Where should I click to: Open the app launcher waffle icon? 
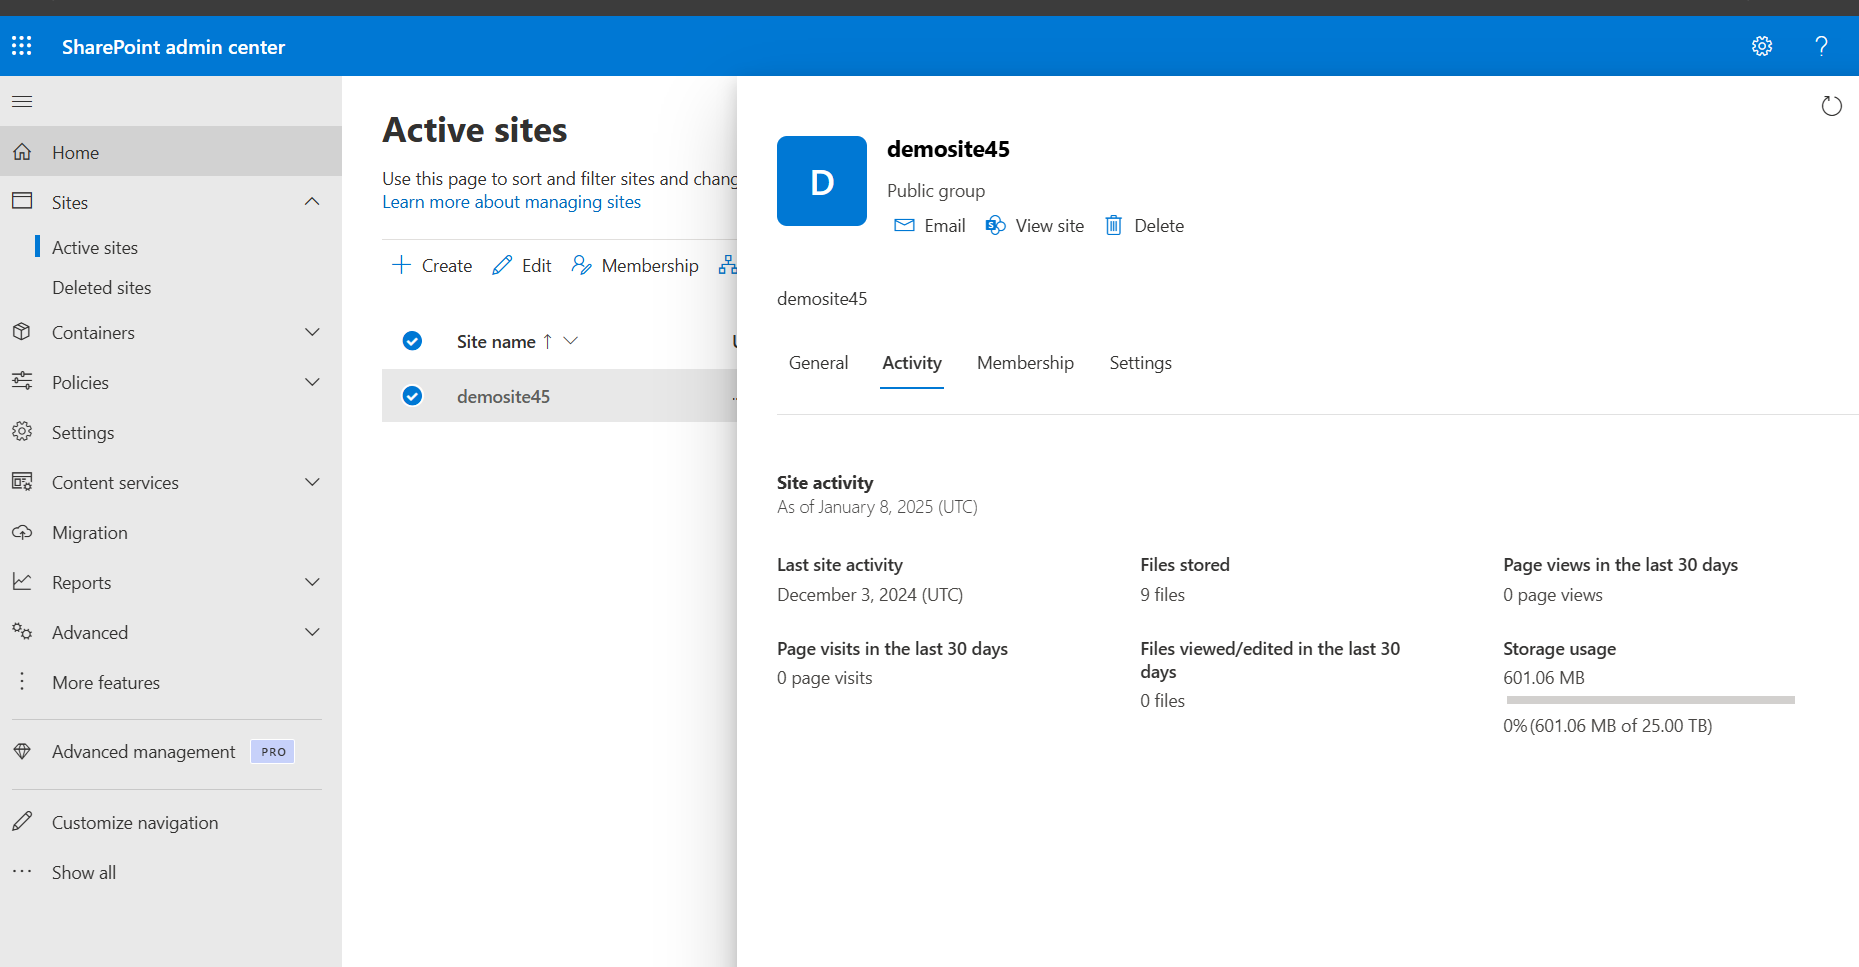pyautogui.click(x=22, y=46)
